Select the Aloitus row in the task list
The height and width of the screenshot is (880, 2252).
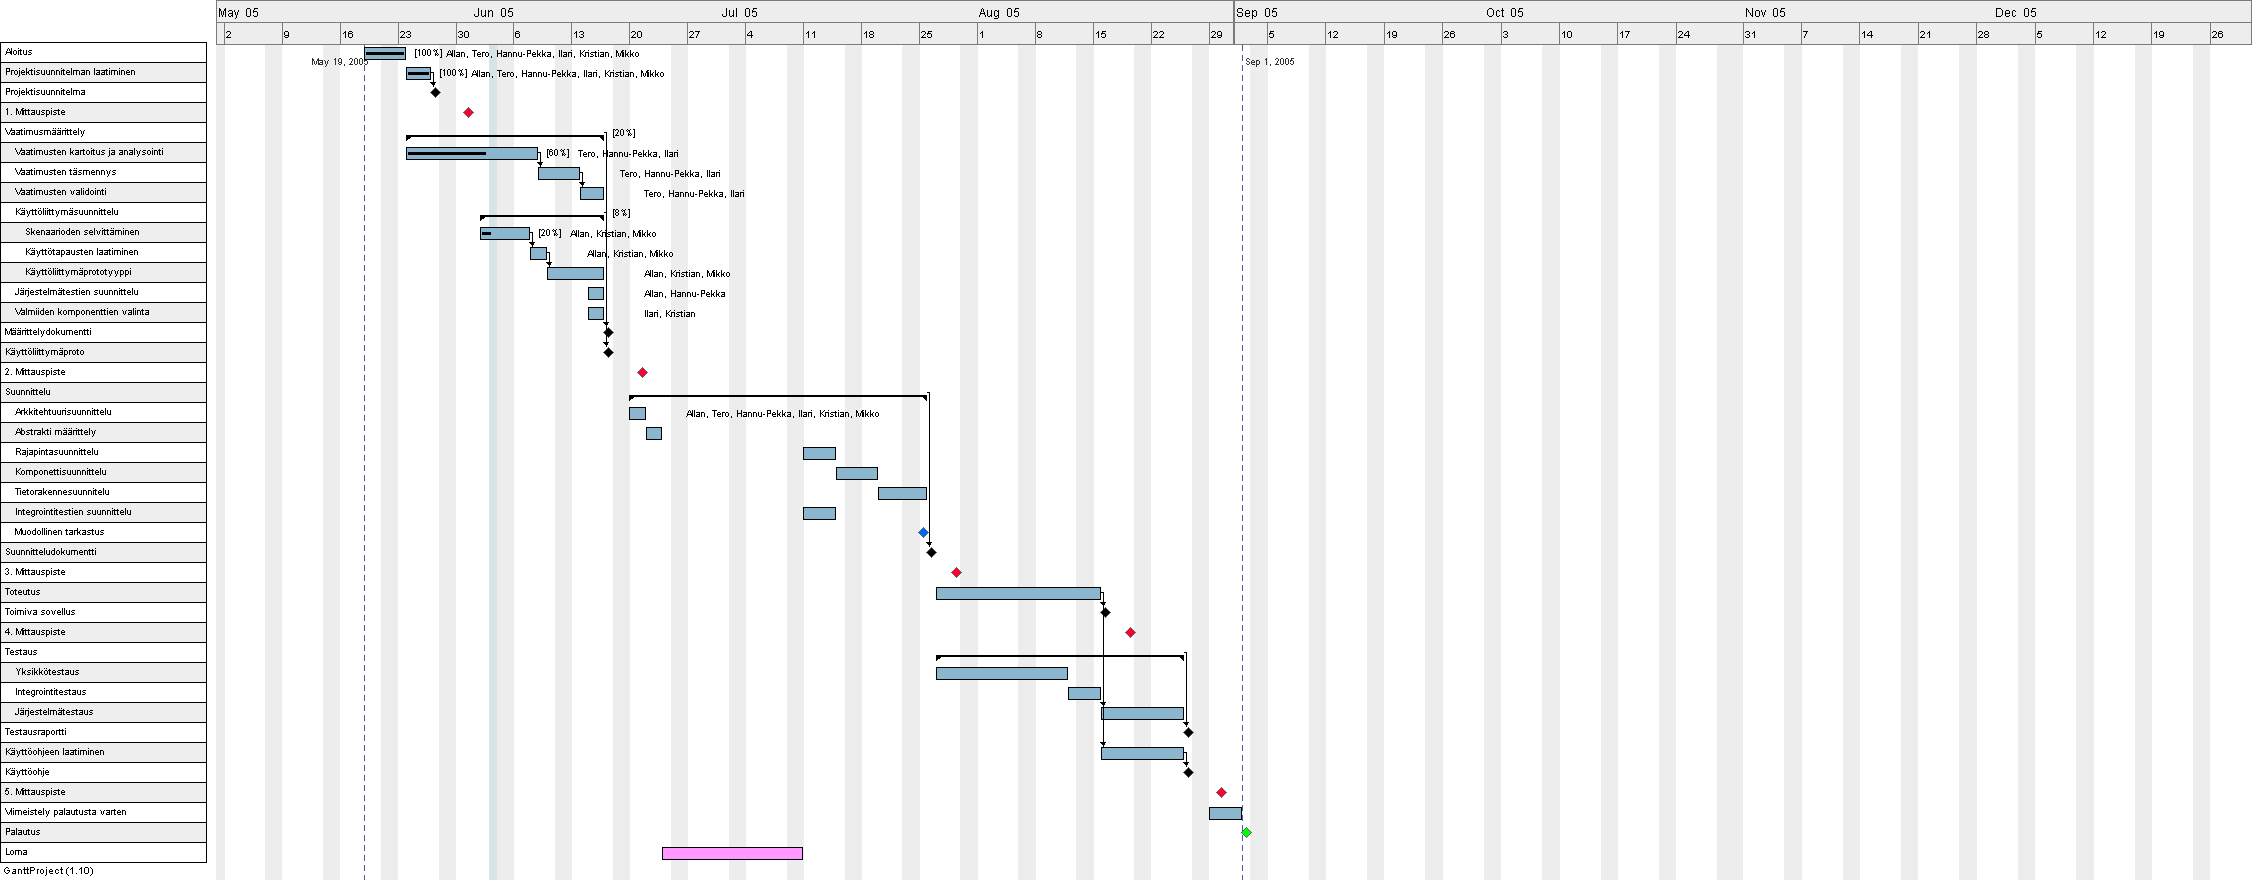point(103,52)
